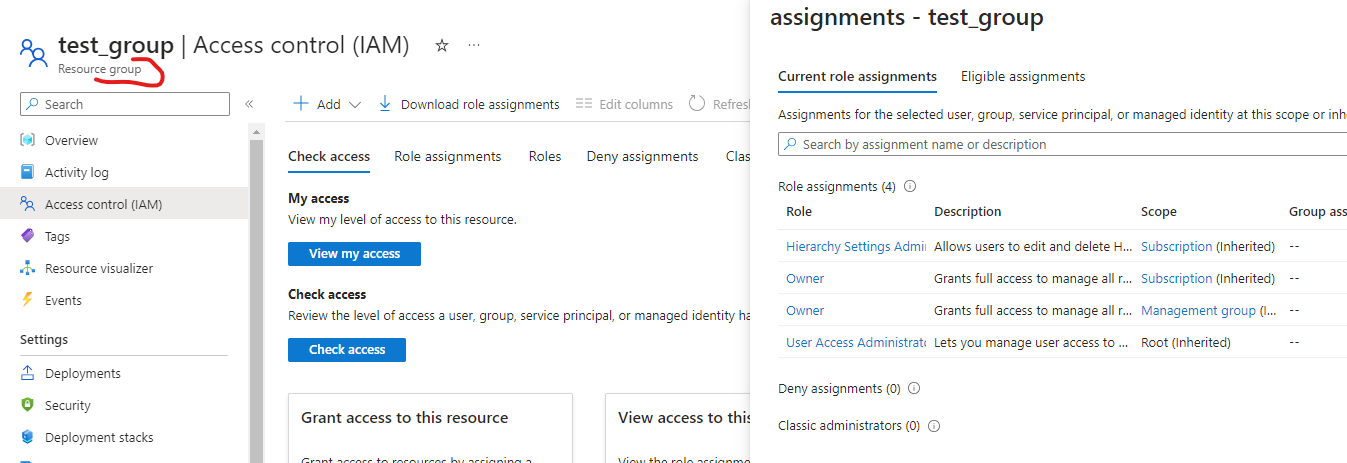Click the Resource visualizer icon
Viewport: 1347px width, 463px height.
tap(28, 268)
